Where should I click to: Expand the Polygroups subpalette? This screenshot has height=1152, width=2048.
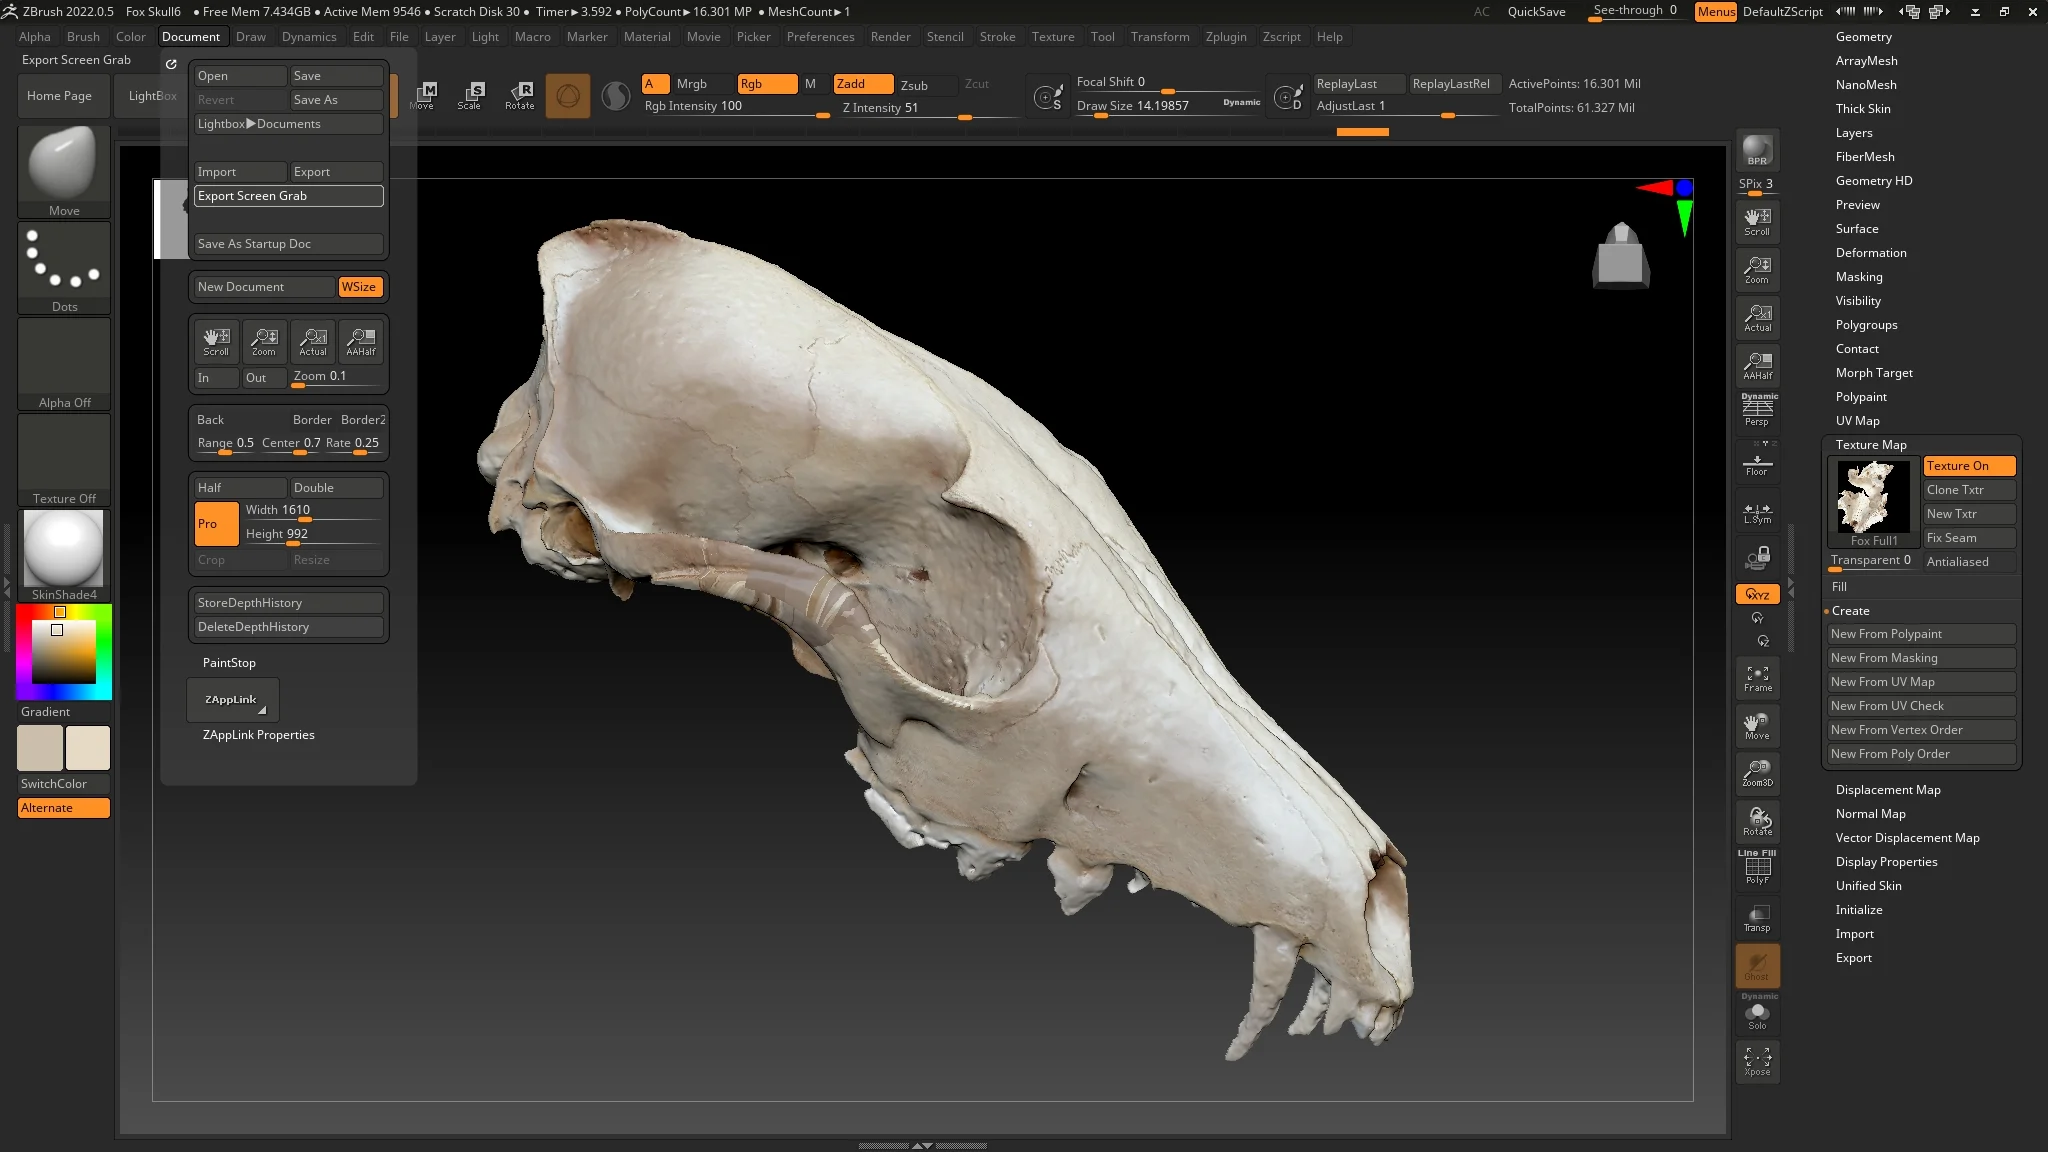(1866, 325)
